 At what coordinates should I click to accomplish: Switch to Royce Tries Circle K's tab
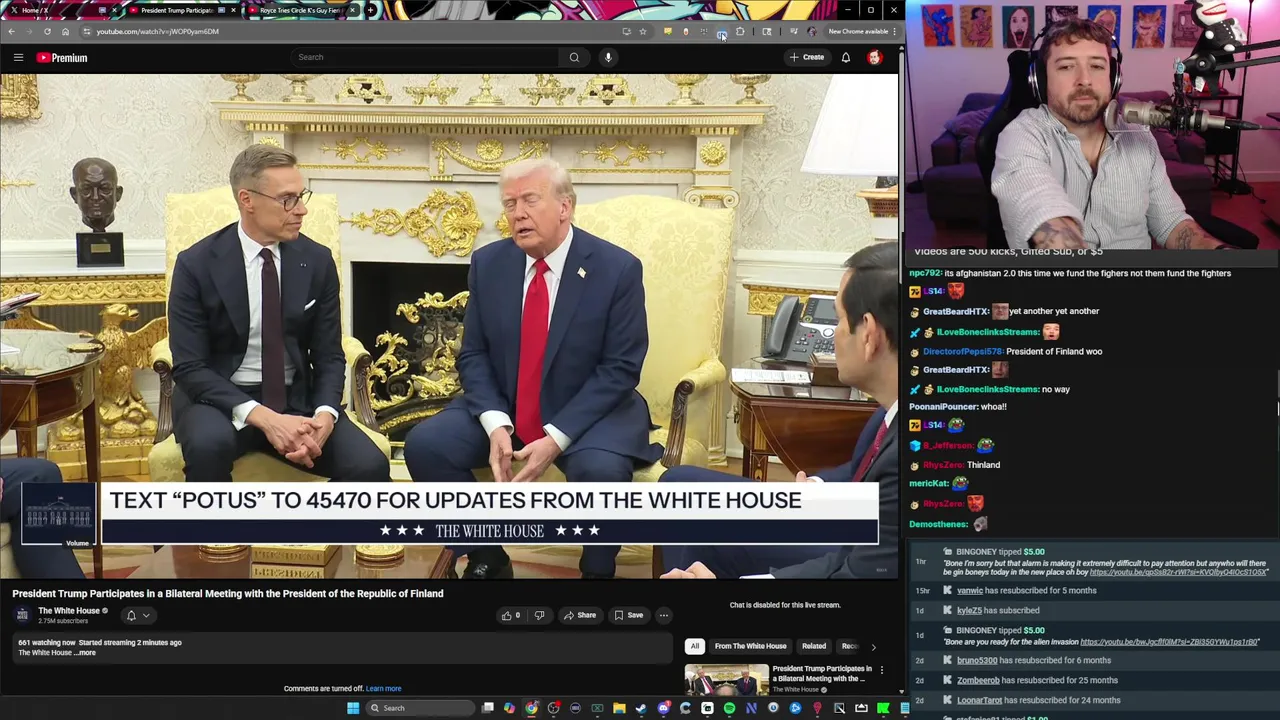pyautogui.click(x=300, y=10)
